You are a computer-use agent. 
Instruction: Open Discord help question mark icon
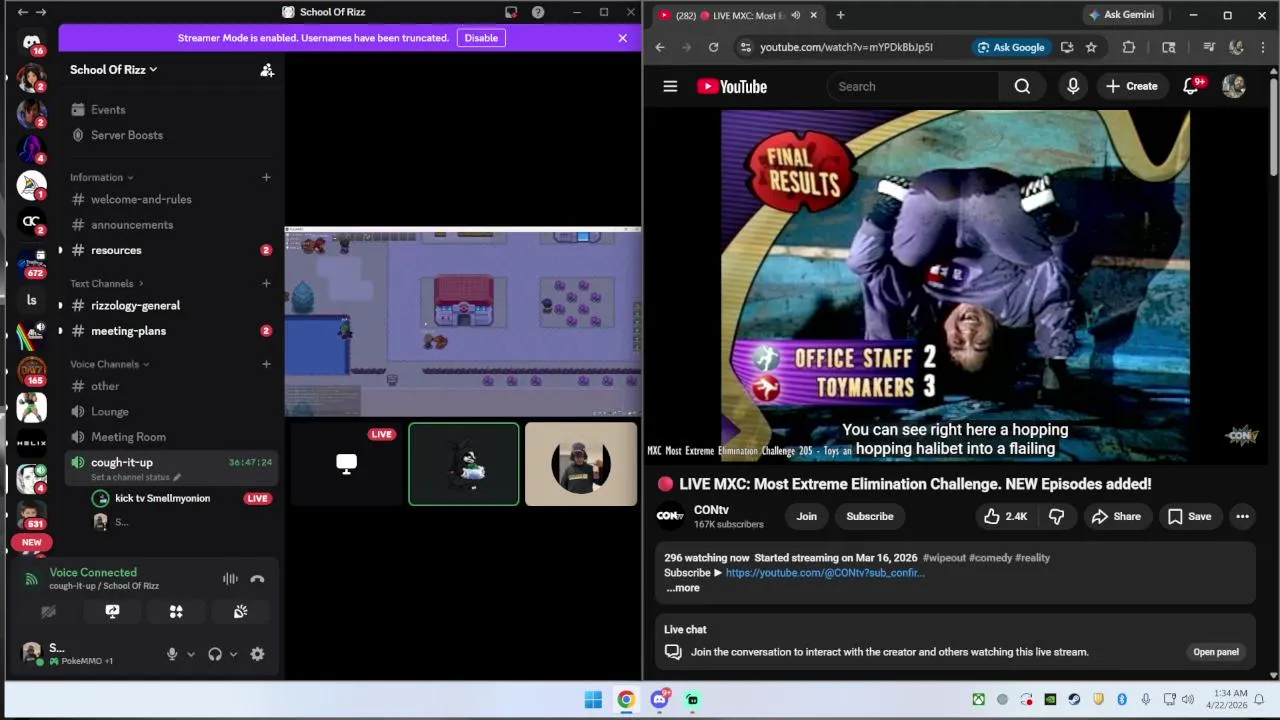tap(538, 12)
